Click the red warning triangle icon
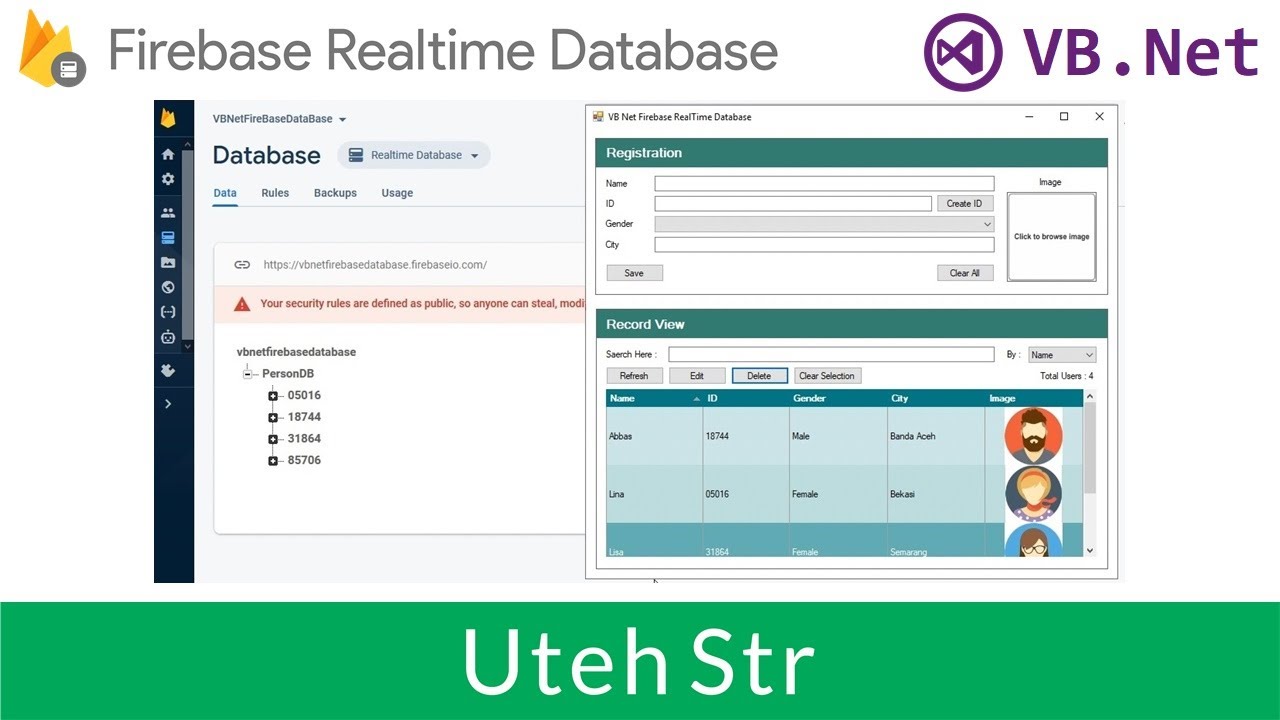1280x720 pixels. pyautogui.click(x=242, y=304)
